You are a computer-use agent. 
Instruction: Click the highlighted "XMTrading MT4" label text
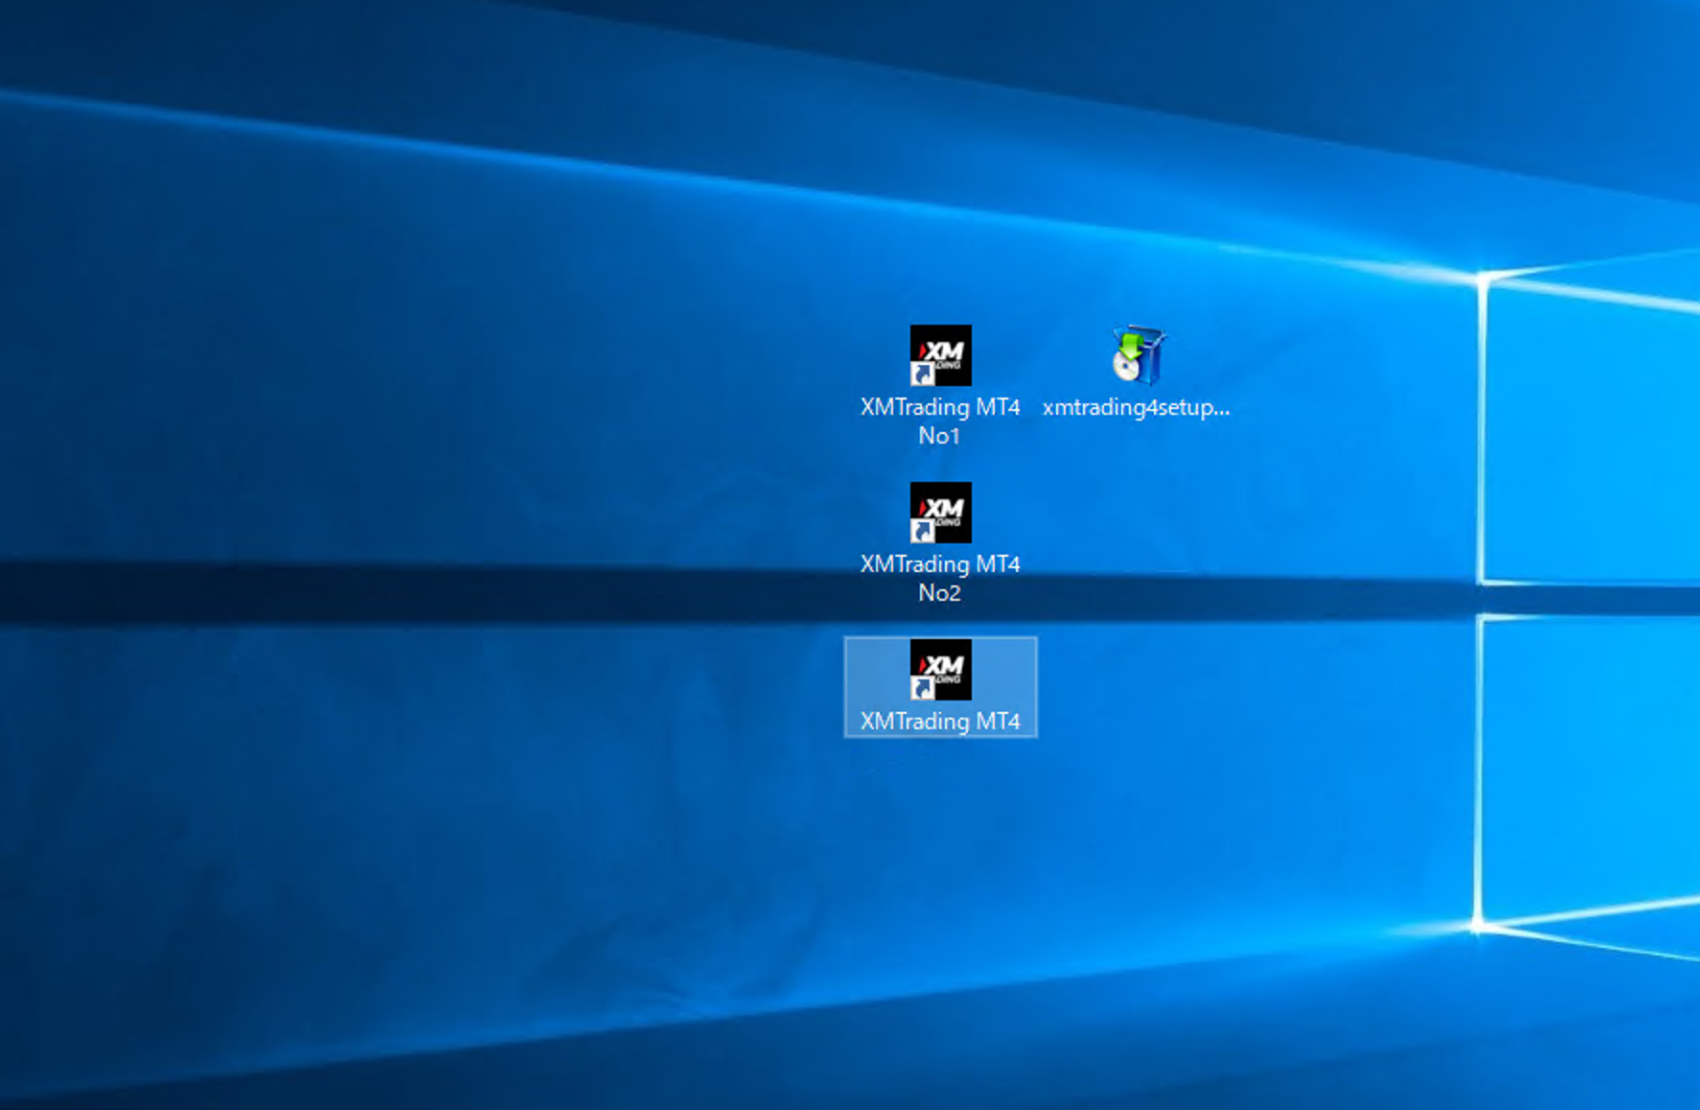pyautogui.click(x=940, y=721)
